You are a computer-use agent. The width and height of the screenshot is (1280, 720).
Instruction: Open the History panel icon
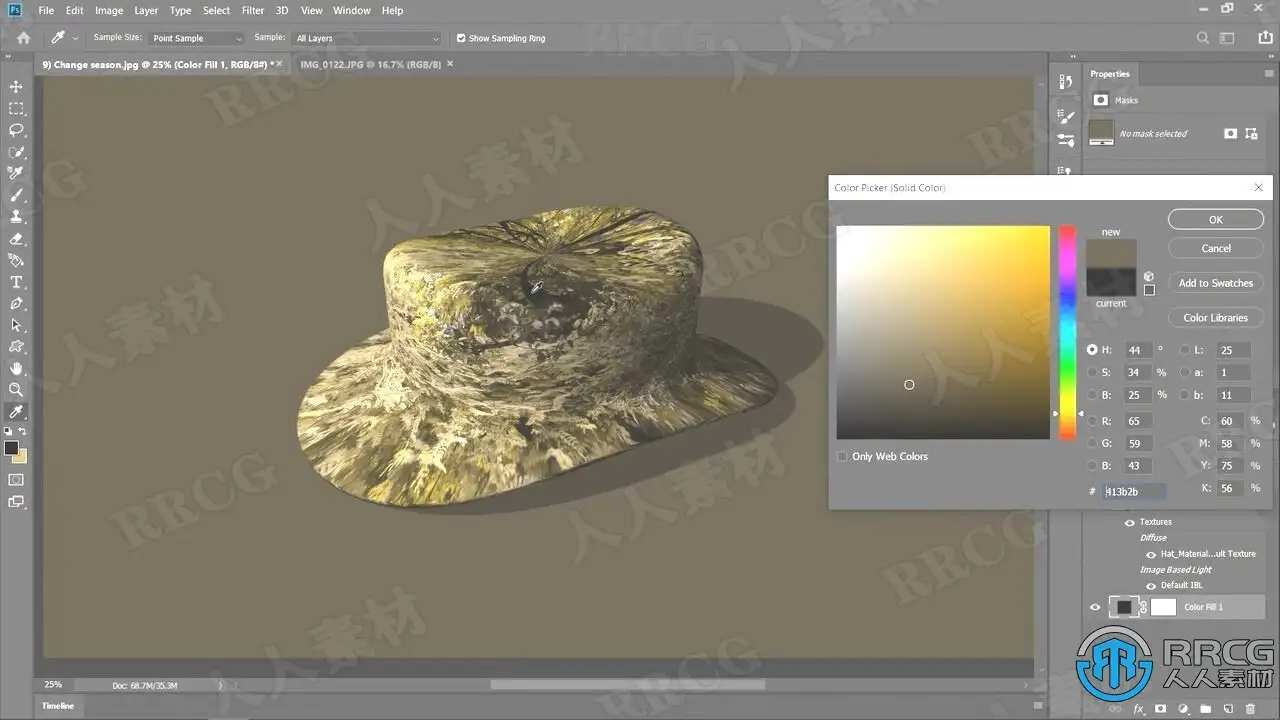tap(1065, 82)
